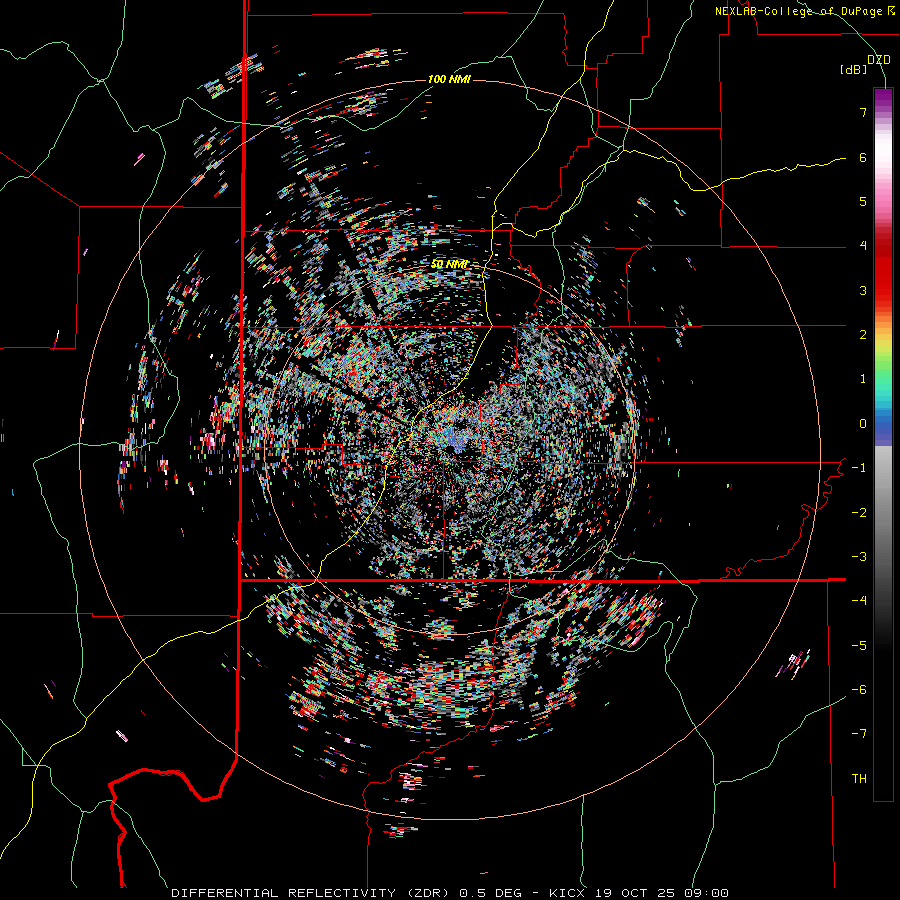
Task: Click the "-5" value on the scale
Action: 859,646
